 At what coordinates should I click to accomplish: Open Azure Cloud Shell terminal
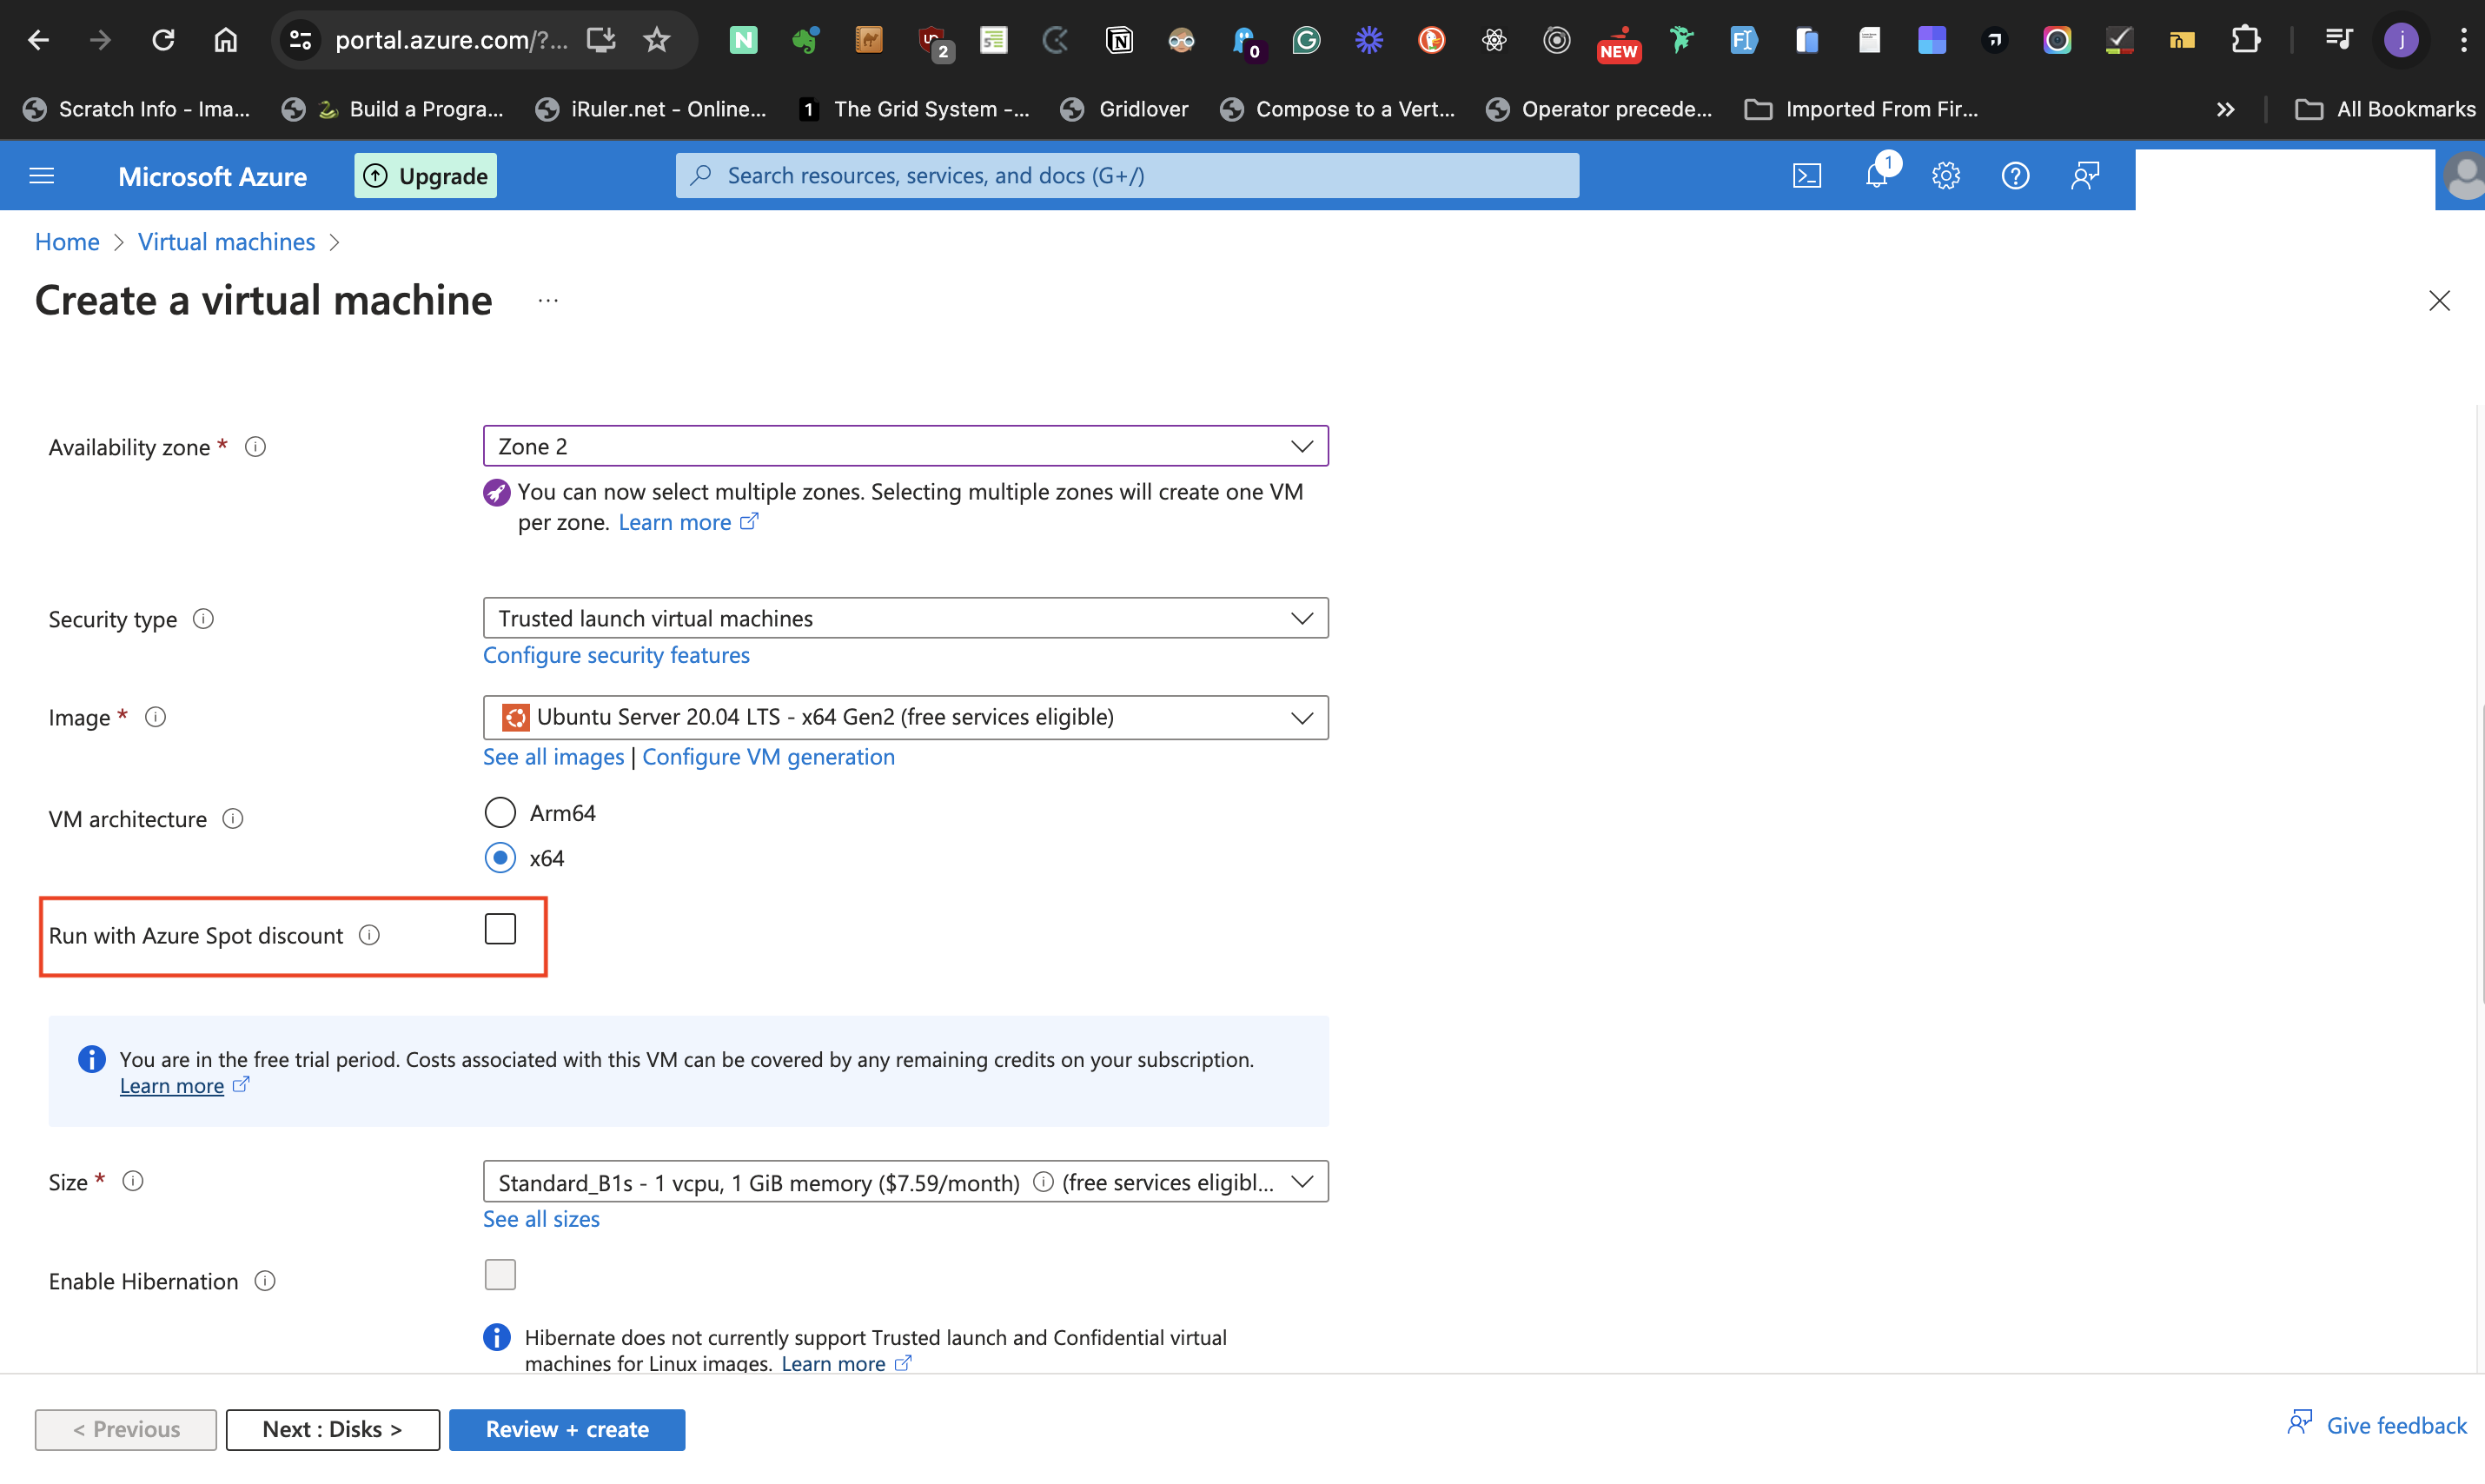[x=1808, y=175]
